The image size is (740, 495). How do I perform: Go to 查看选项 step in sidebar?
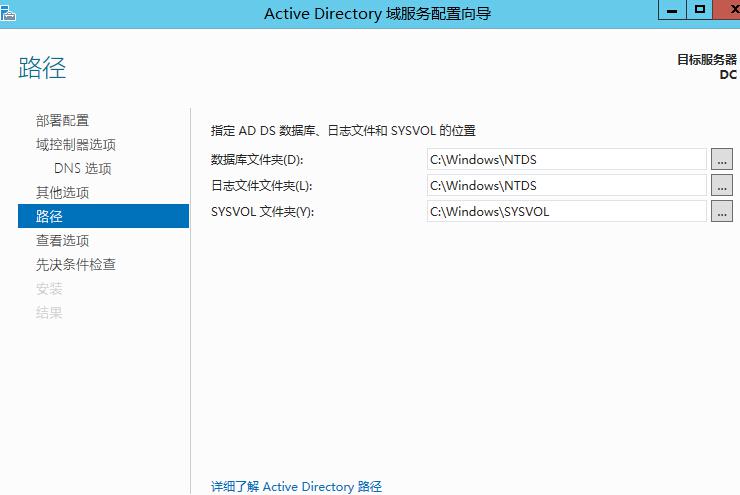point(62,241)
